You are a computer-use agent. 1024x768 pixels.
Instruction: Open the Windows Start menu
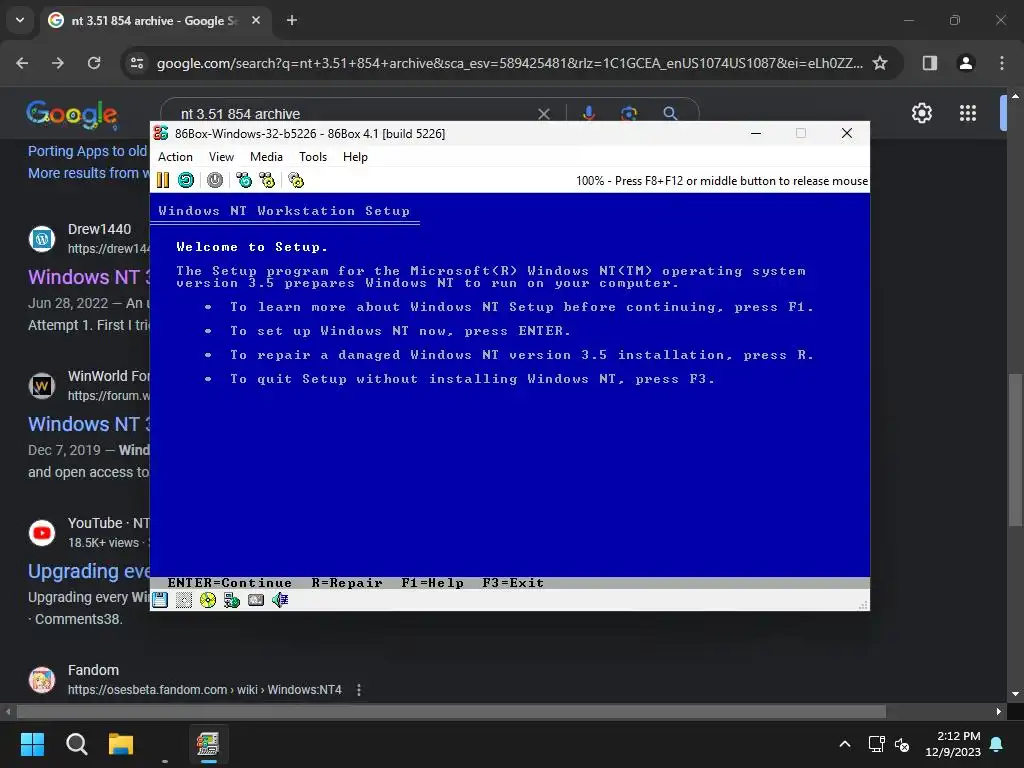tap(32, 744)
